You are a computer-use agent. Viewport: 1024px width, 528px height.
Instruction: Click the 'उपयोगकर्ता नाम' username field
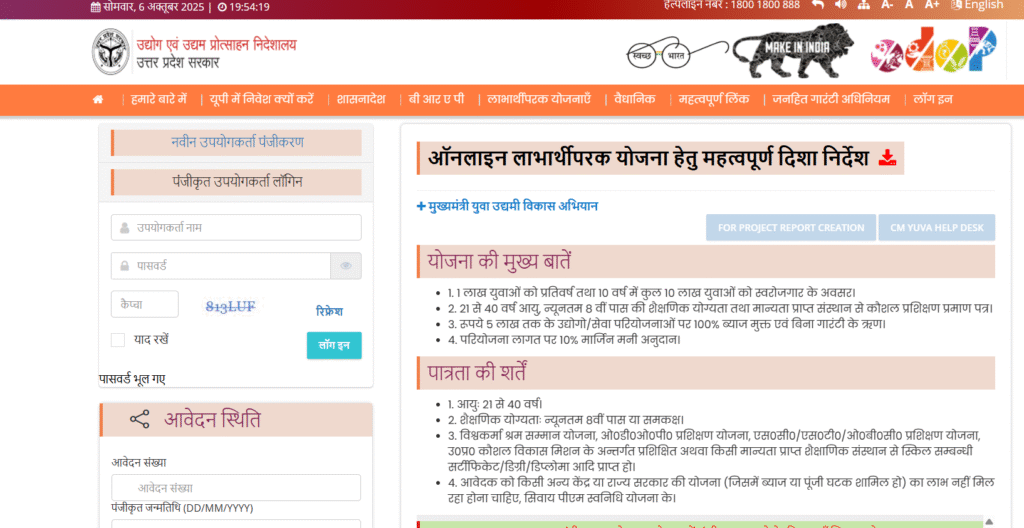tap(236, 228)
